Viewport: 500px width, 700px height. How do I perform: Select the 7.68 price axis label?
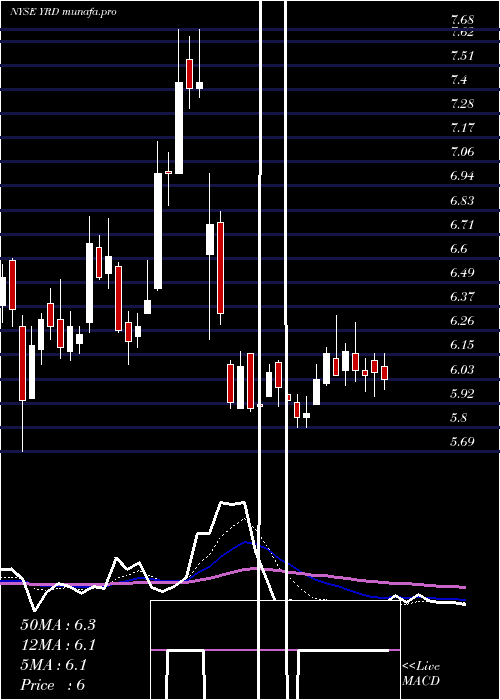[x=462, y=20]
